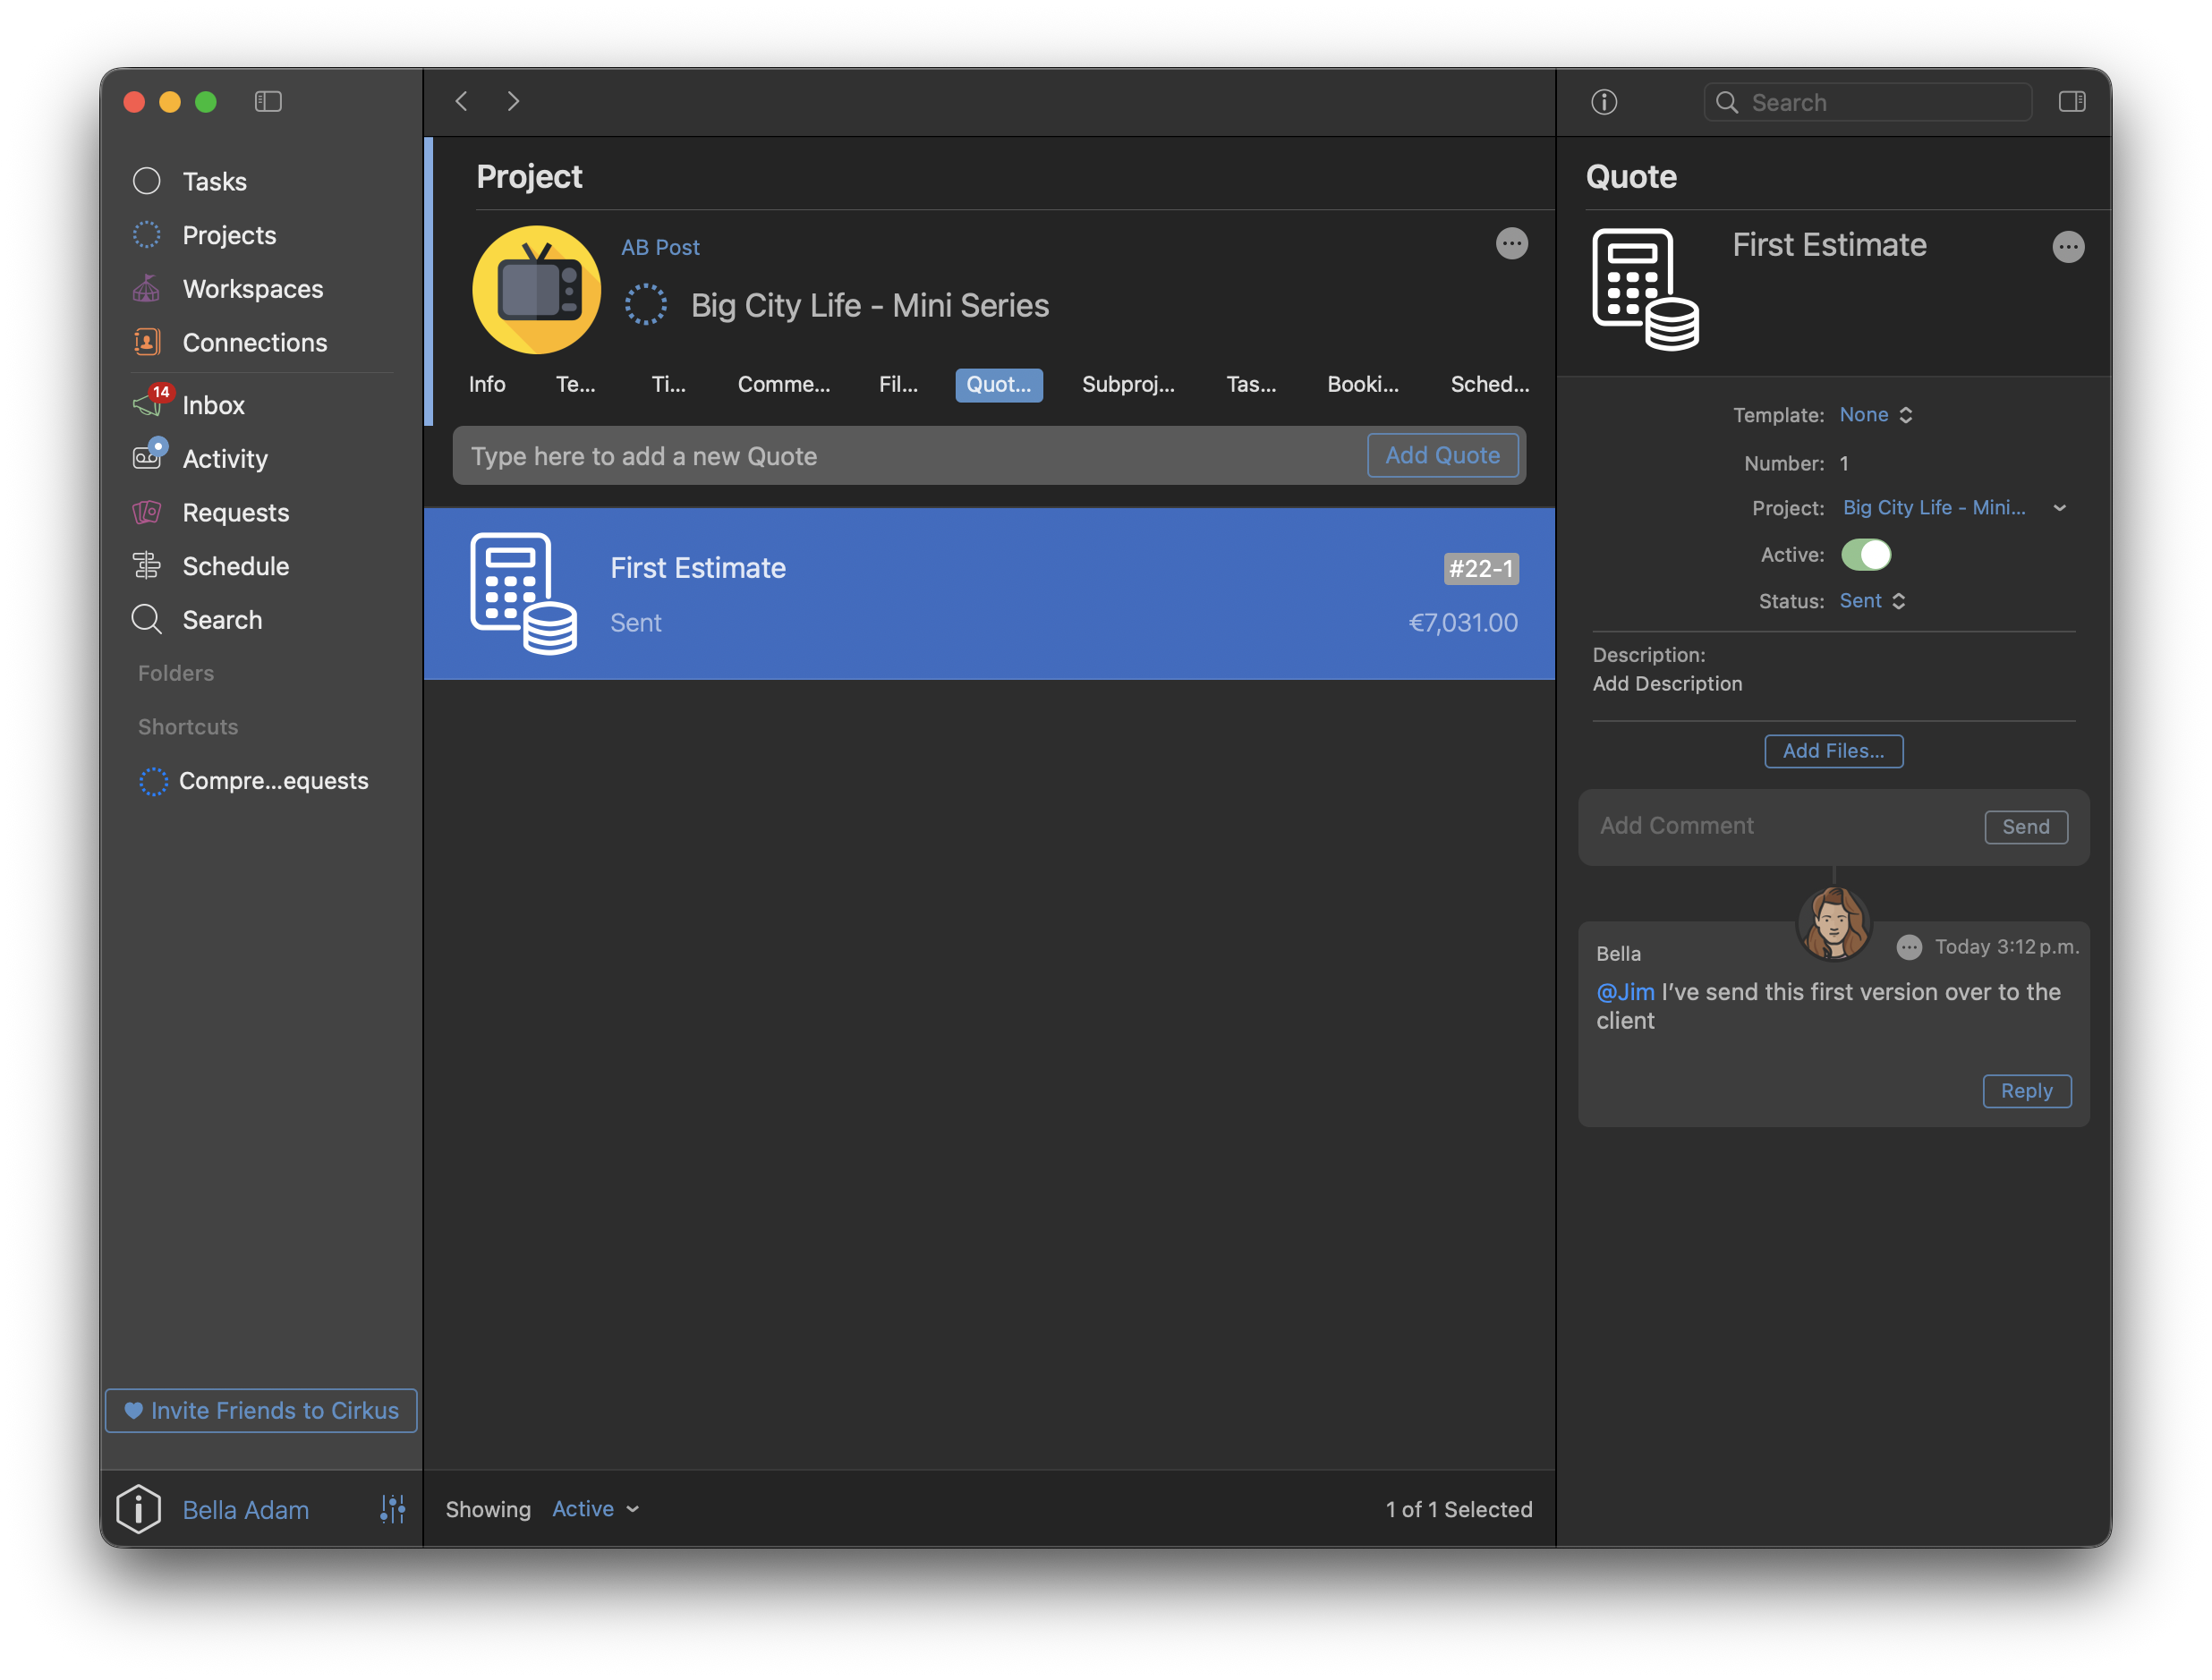Open the Inbox with 14 notifications
Screen dimensions: 2212x1680
[212, 405]
